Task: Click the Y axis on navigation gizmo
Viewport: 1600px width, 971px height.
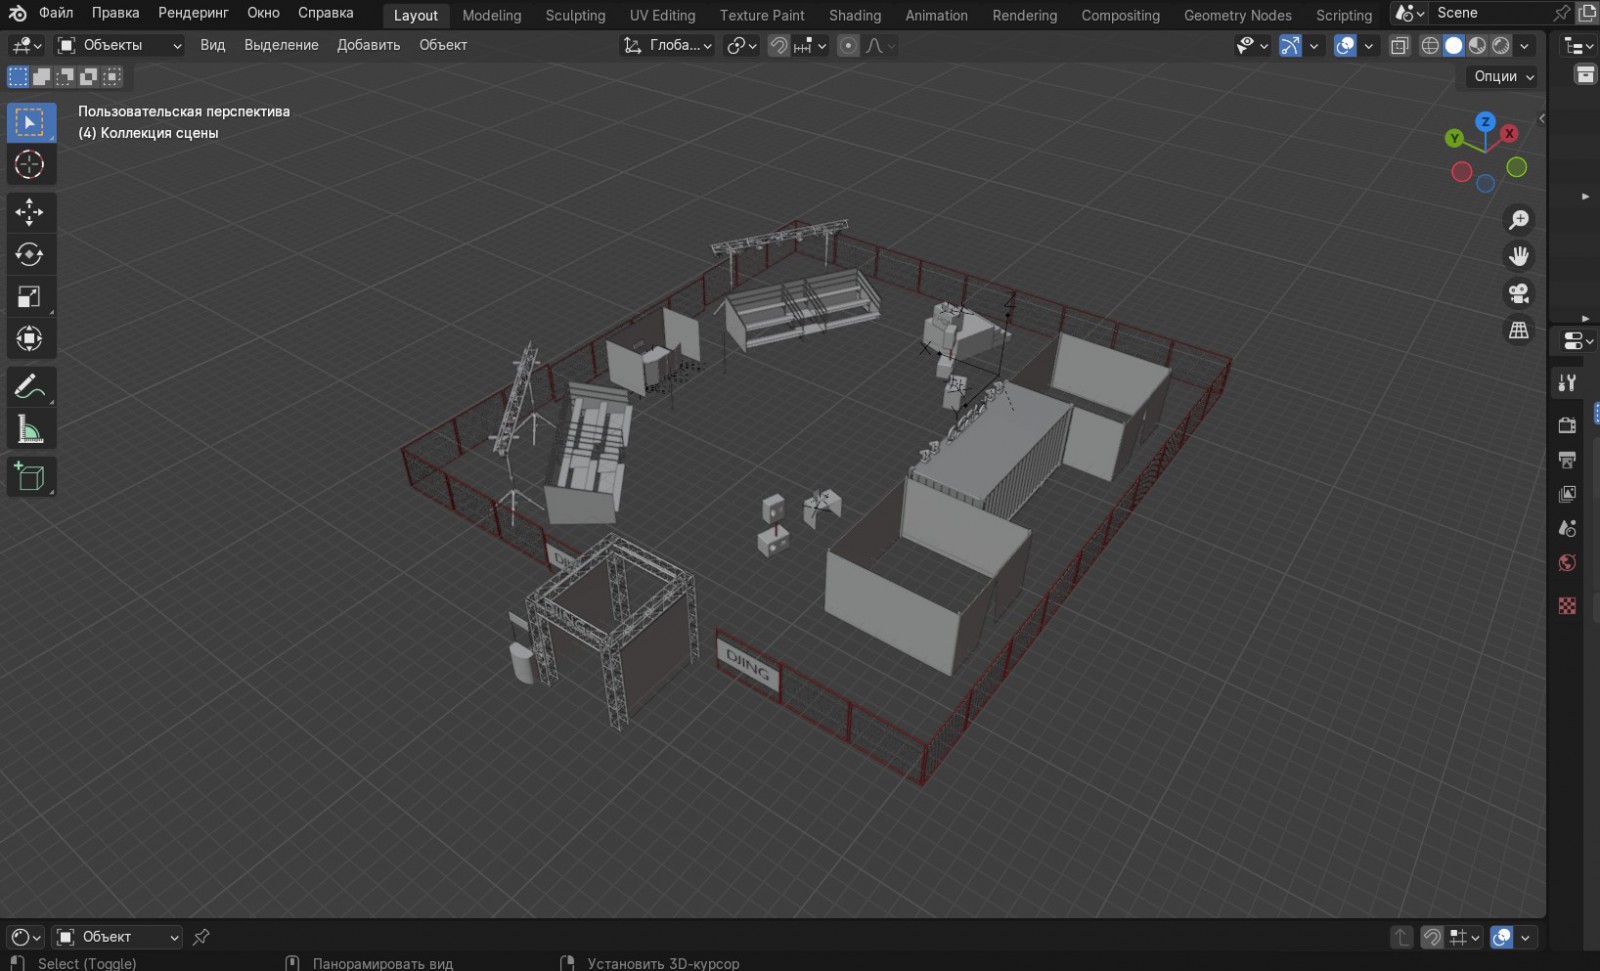Action: 1454,138
